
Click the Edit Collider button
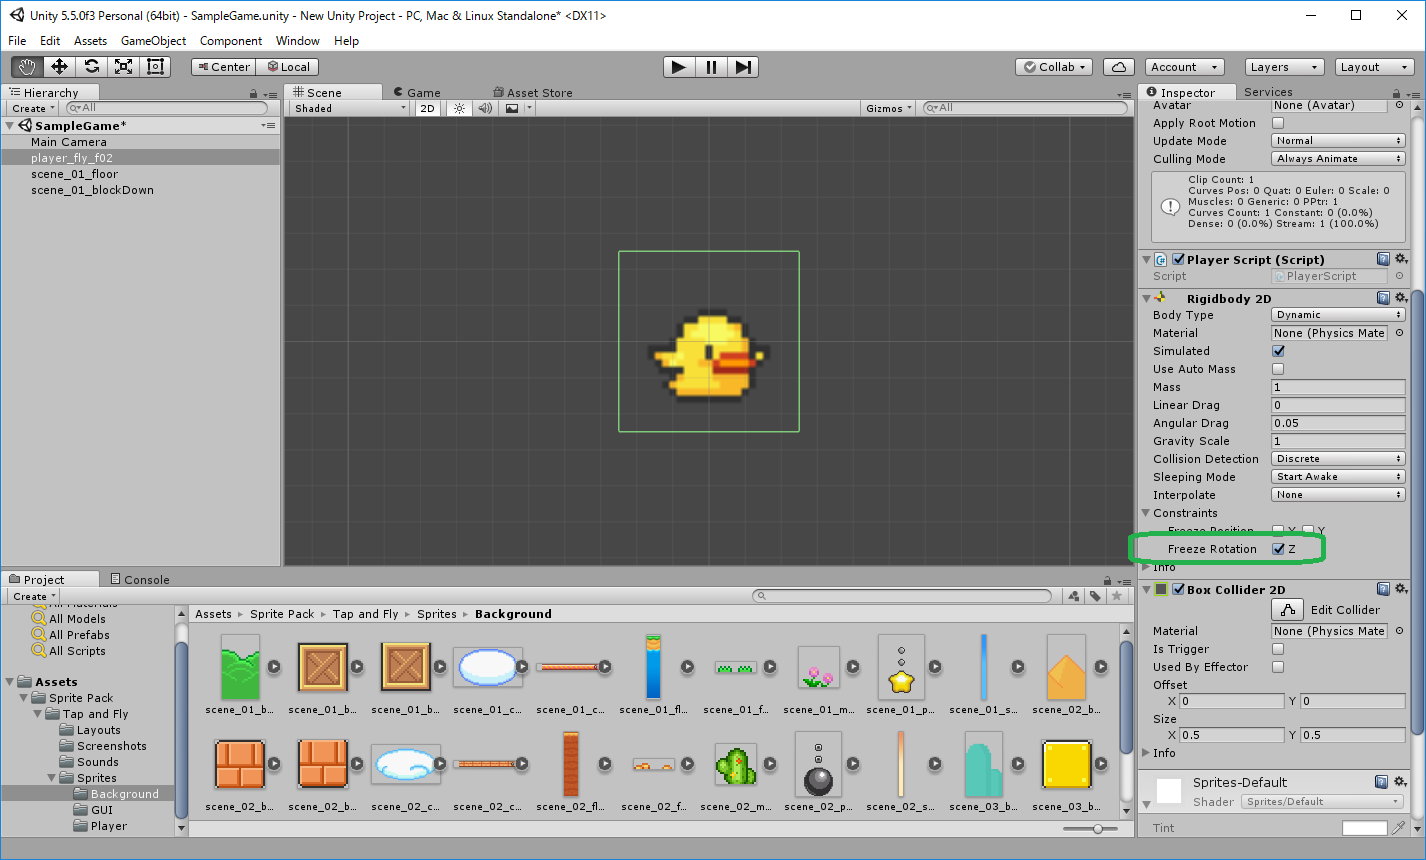pyautogui.click(x=1287, y=609)
